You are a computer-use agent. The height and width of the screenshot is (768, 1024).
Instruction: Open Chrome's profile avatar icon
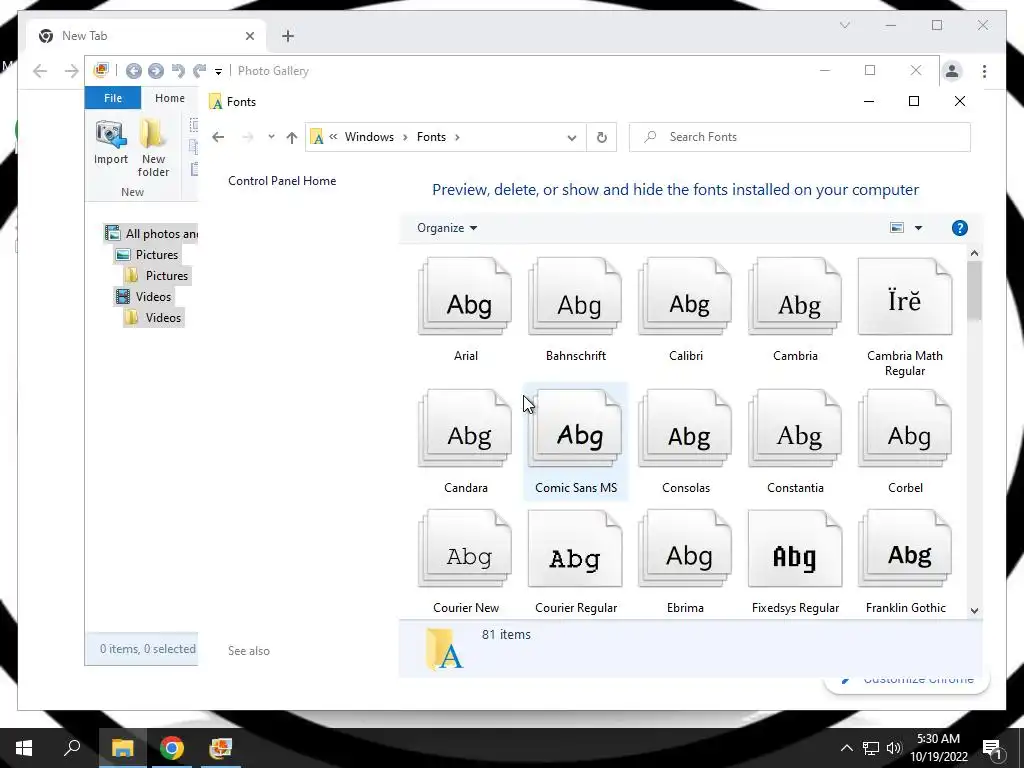coord(952,71)
